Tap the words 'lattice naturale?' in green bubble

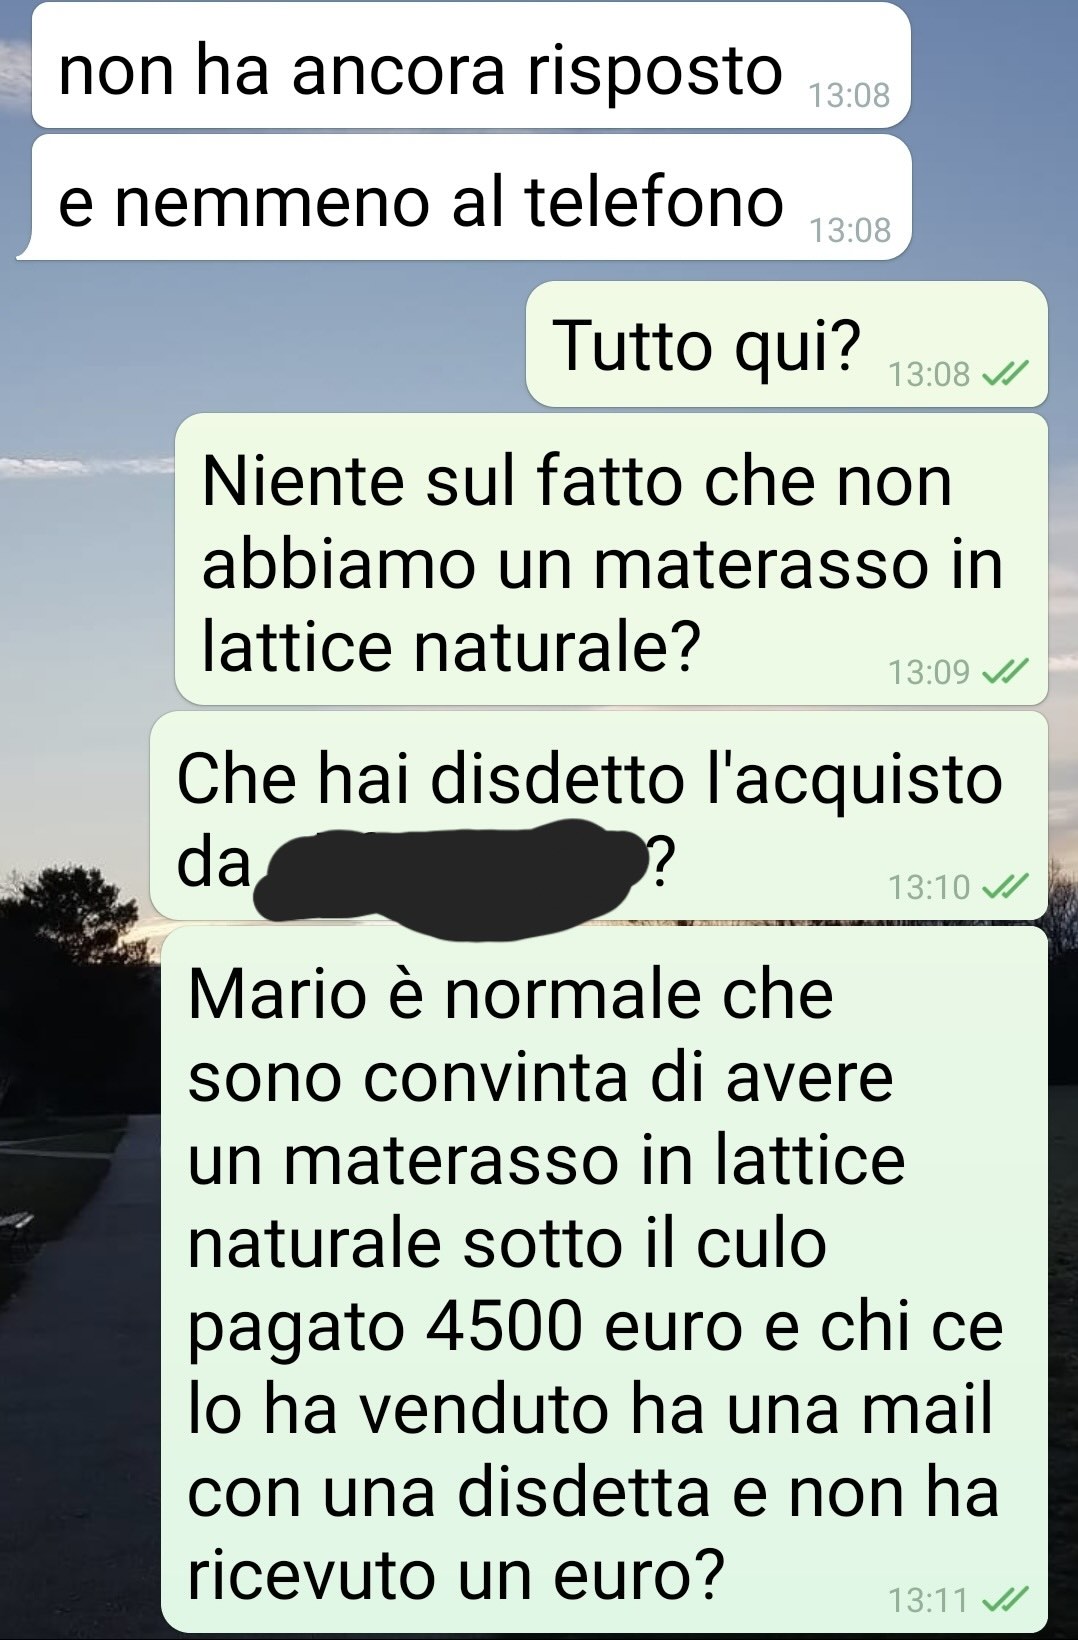(x=451, y=645)
